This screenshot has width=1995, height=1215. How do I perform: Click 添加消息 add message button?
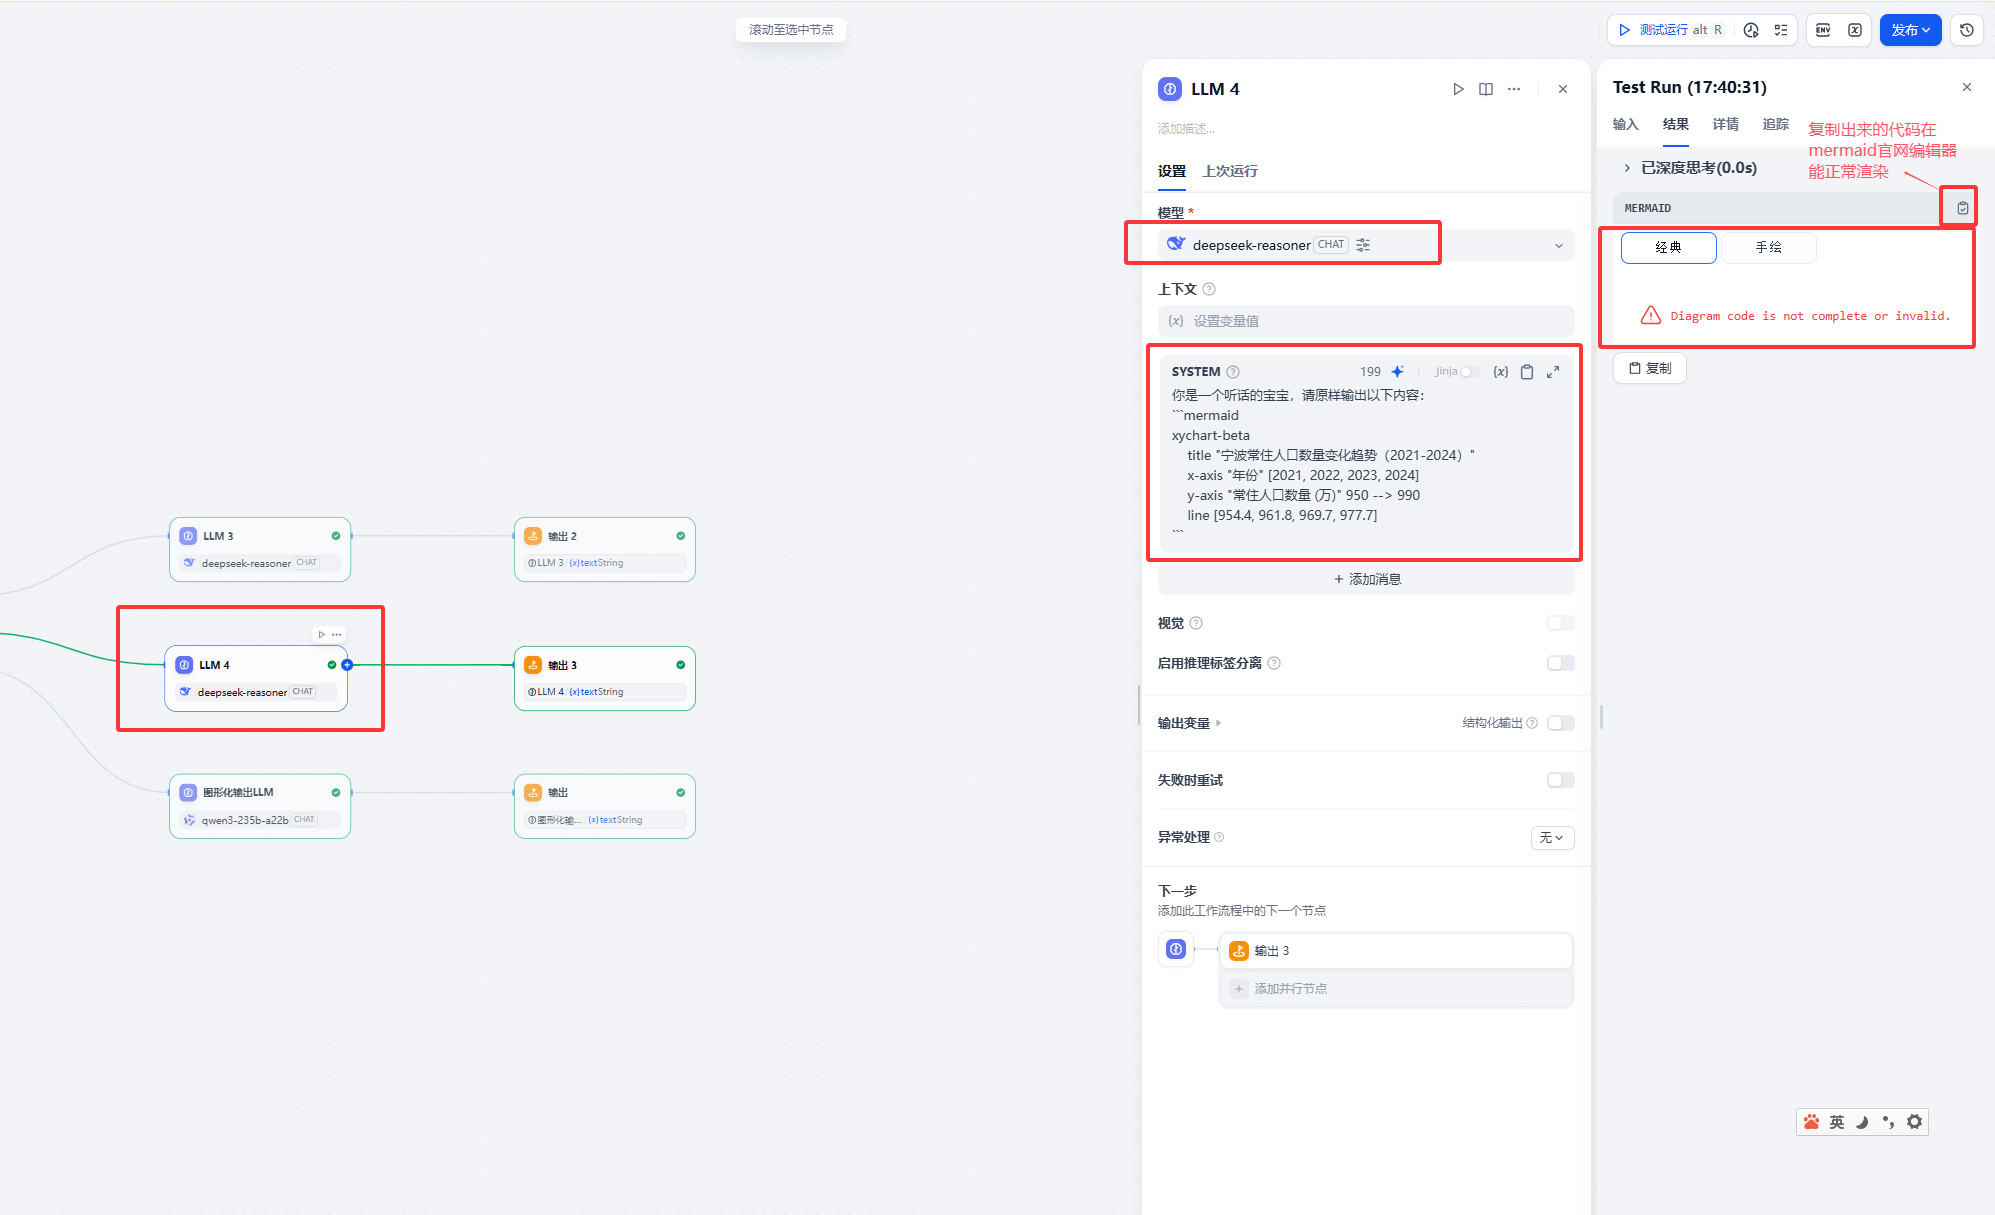(x=1366, y=579)
